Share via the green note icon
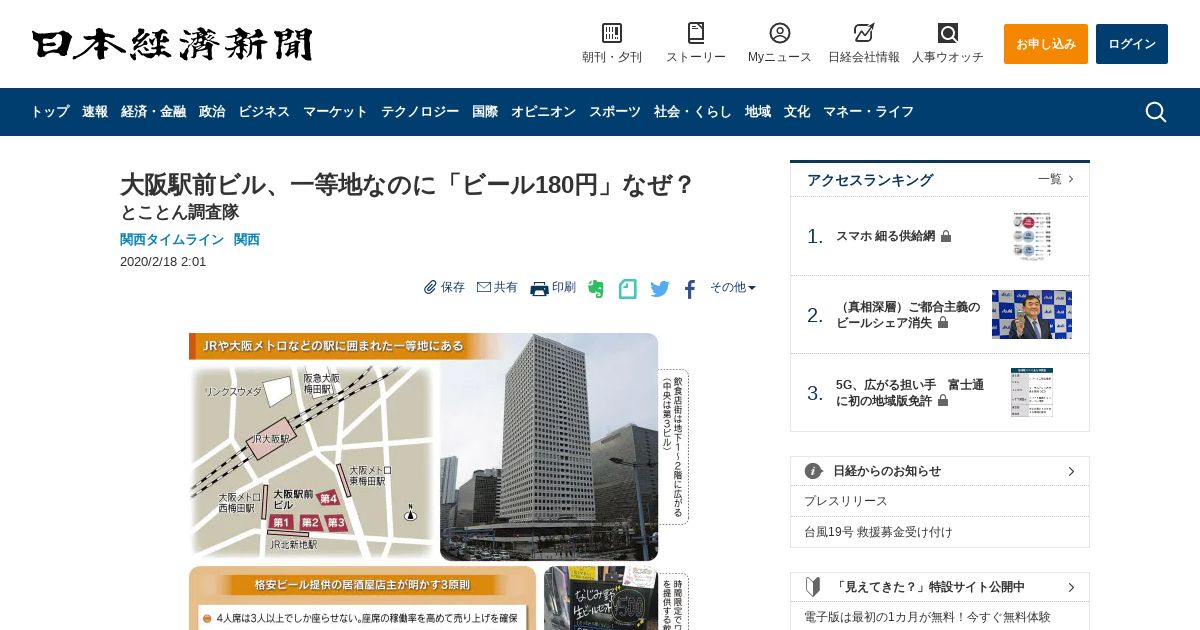The width and height of the screenshot is (1200, 630). 628,289
